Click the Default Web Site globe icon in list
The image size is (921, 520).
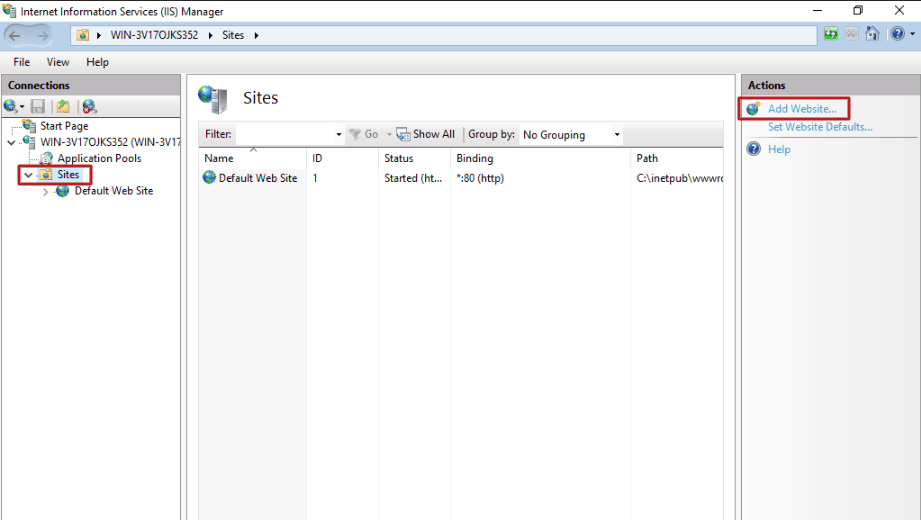pyautogui.click(x=209, y=177)
